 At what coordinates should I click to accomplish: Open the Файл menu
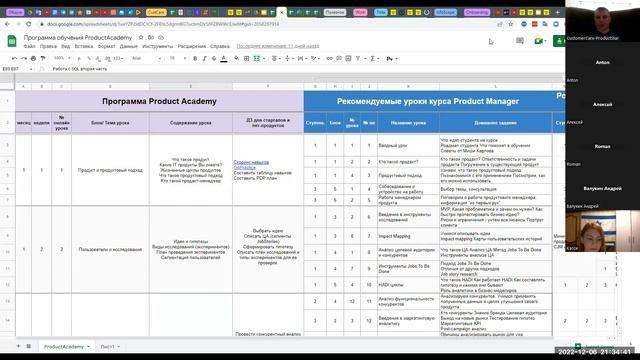tap(29, 46)
